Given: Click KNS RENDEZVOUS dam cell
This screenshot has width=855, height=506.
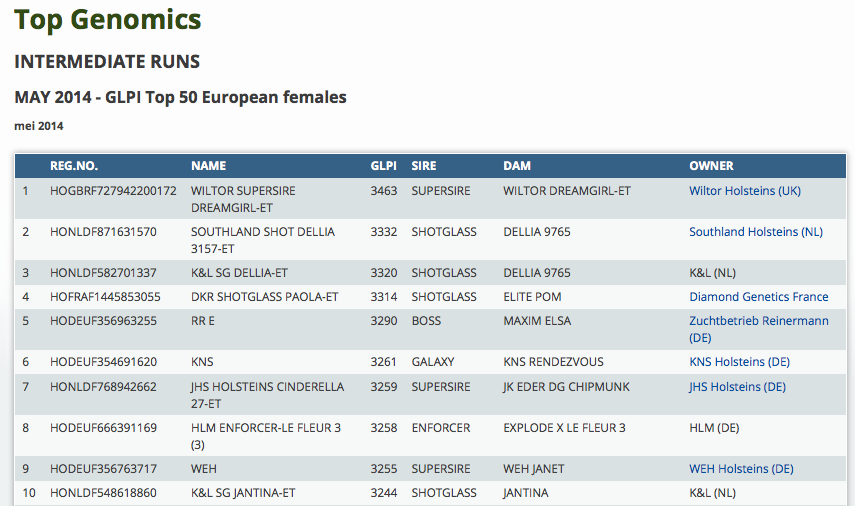Looking at the screenshot, I should (x=553, y=362).
